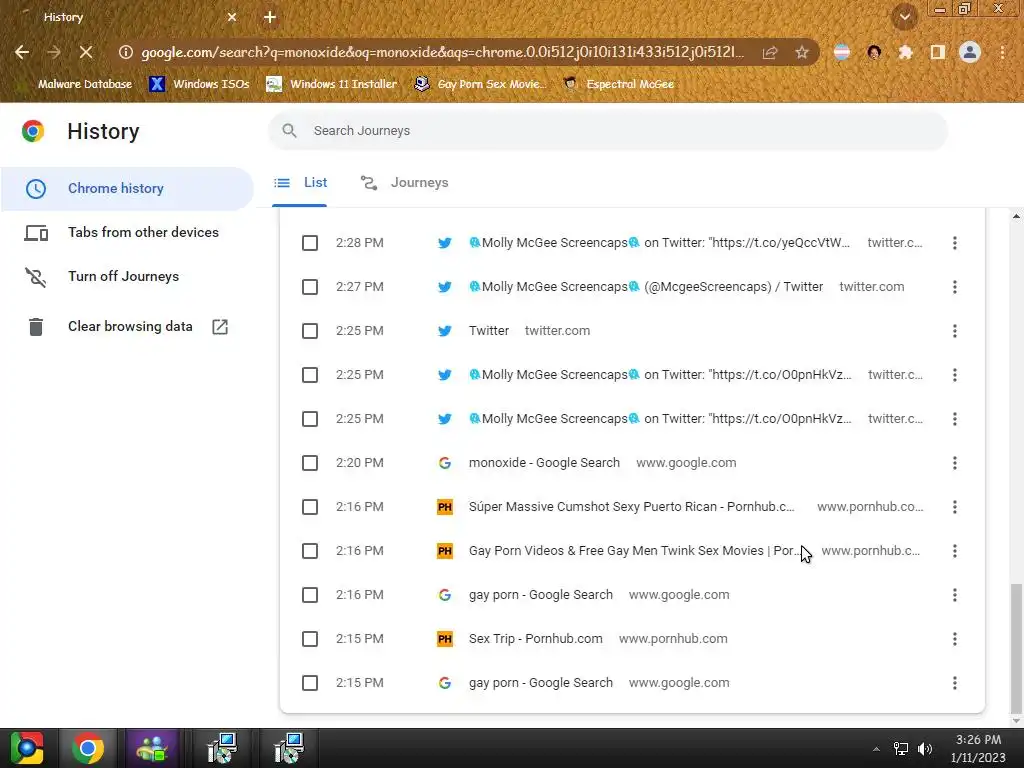Tick the checkbox for the 2:20 PM monoxide search
The image size is (1024, 768).
310,463
